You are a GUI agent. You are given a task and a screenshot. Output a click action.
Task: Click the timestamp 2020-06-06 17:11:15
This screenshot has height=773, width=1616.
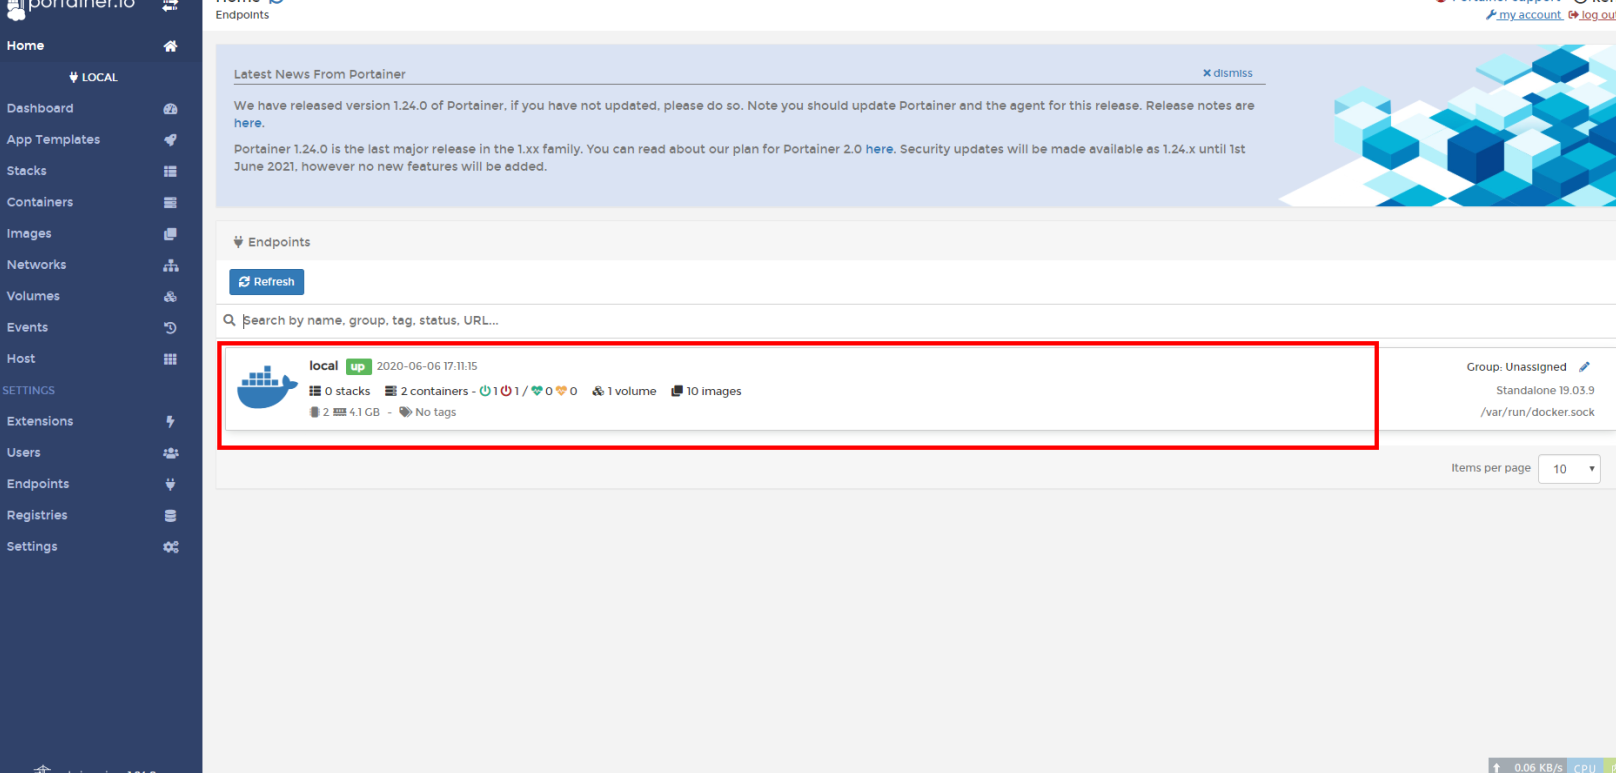tap(427, 366)
